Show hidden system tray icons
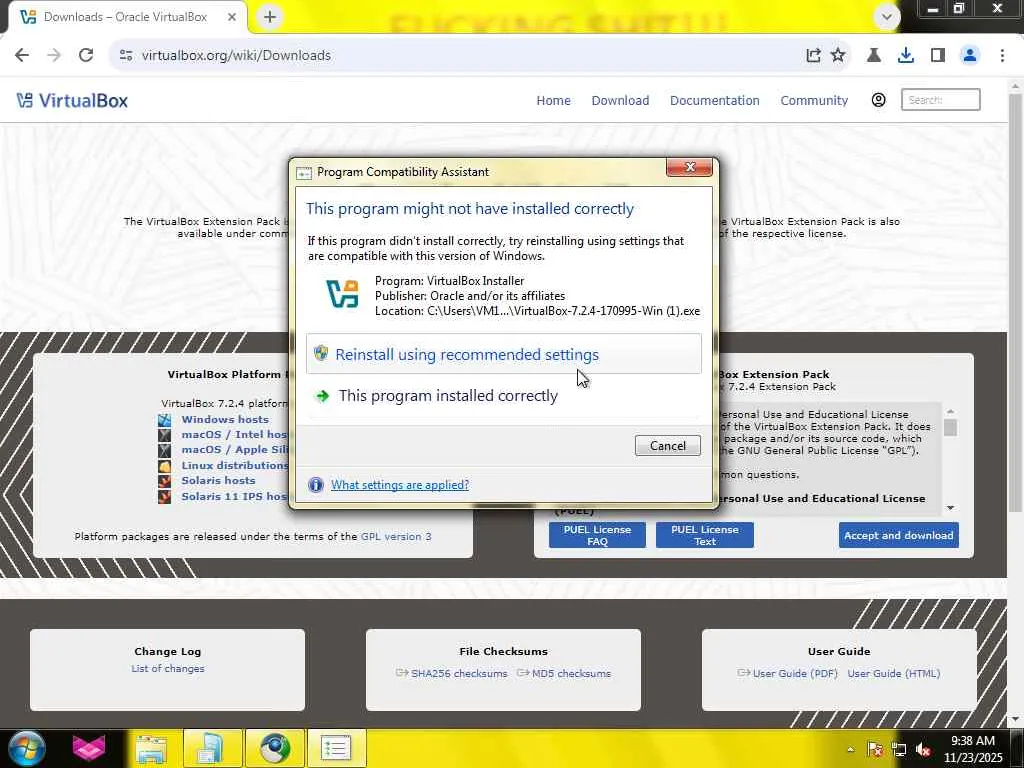Image resolution: width=1024 pixels, height=768 pixels. click(850, 749)
